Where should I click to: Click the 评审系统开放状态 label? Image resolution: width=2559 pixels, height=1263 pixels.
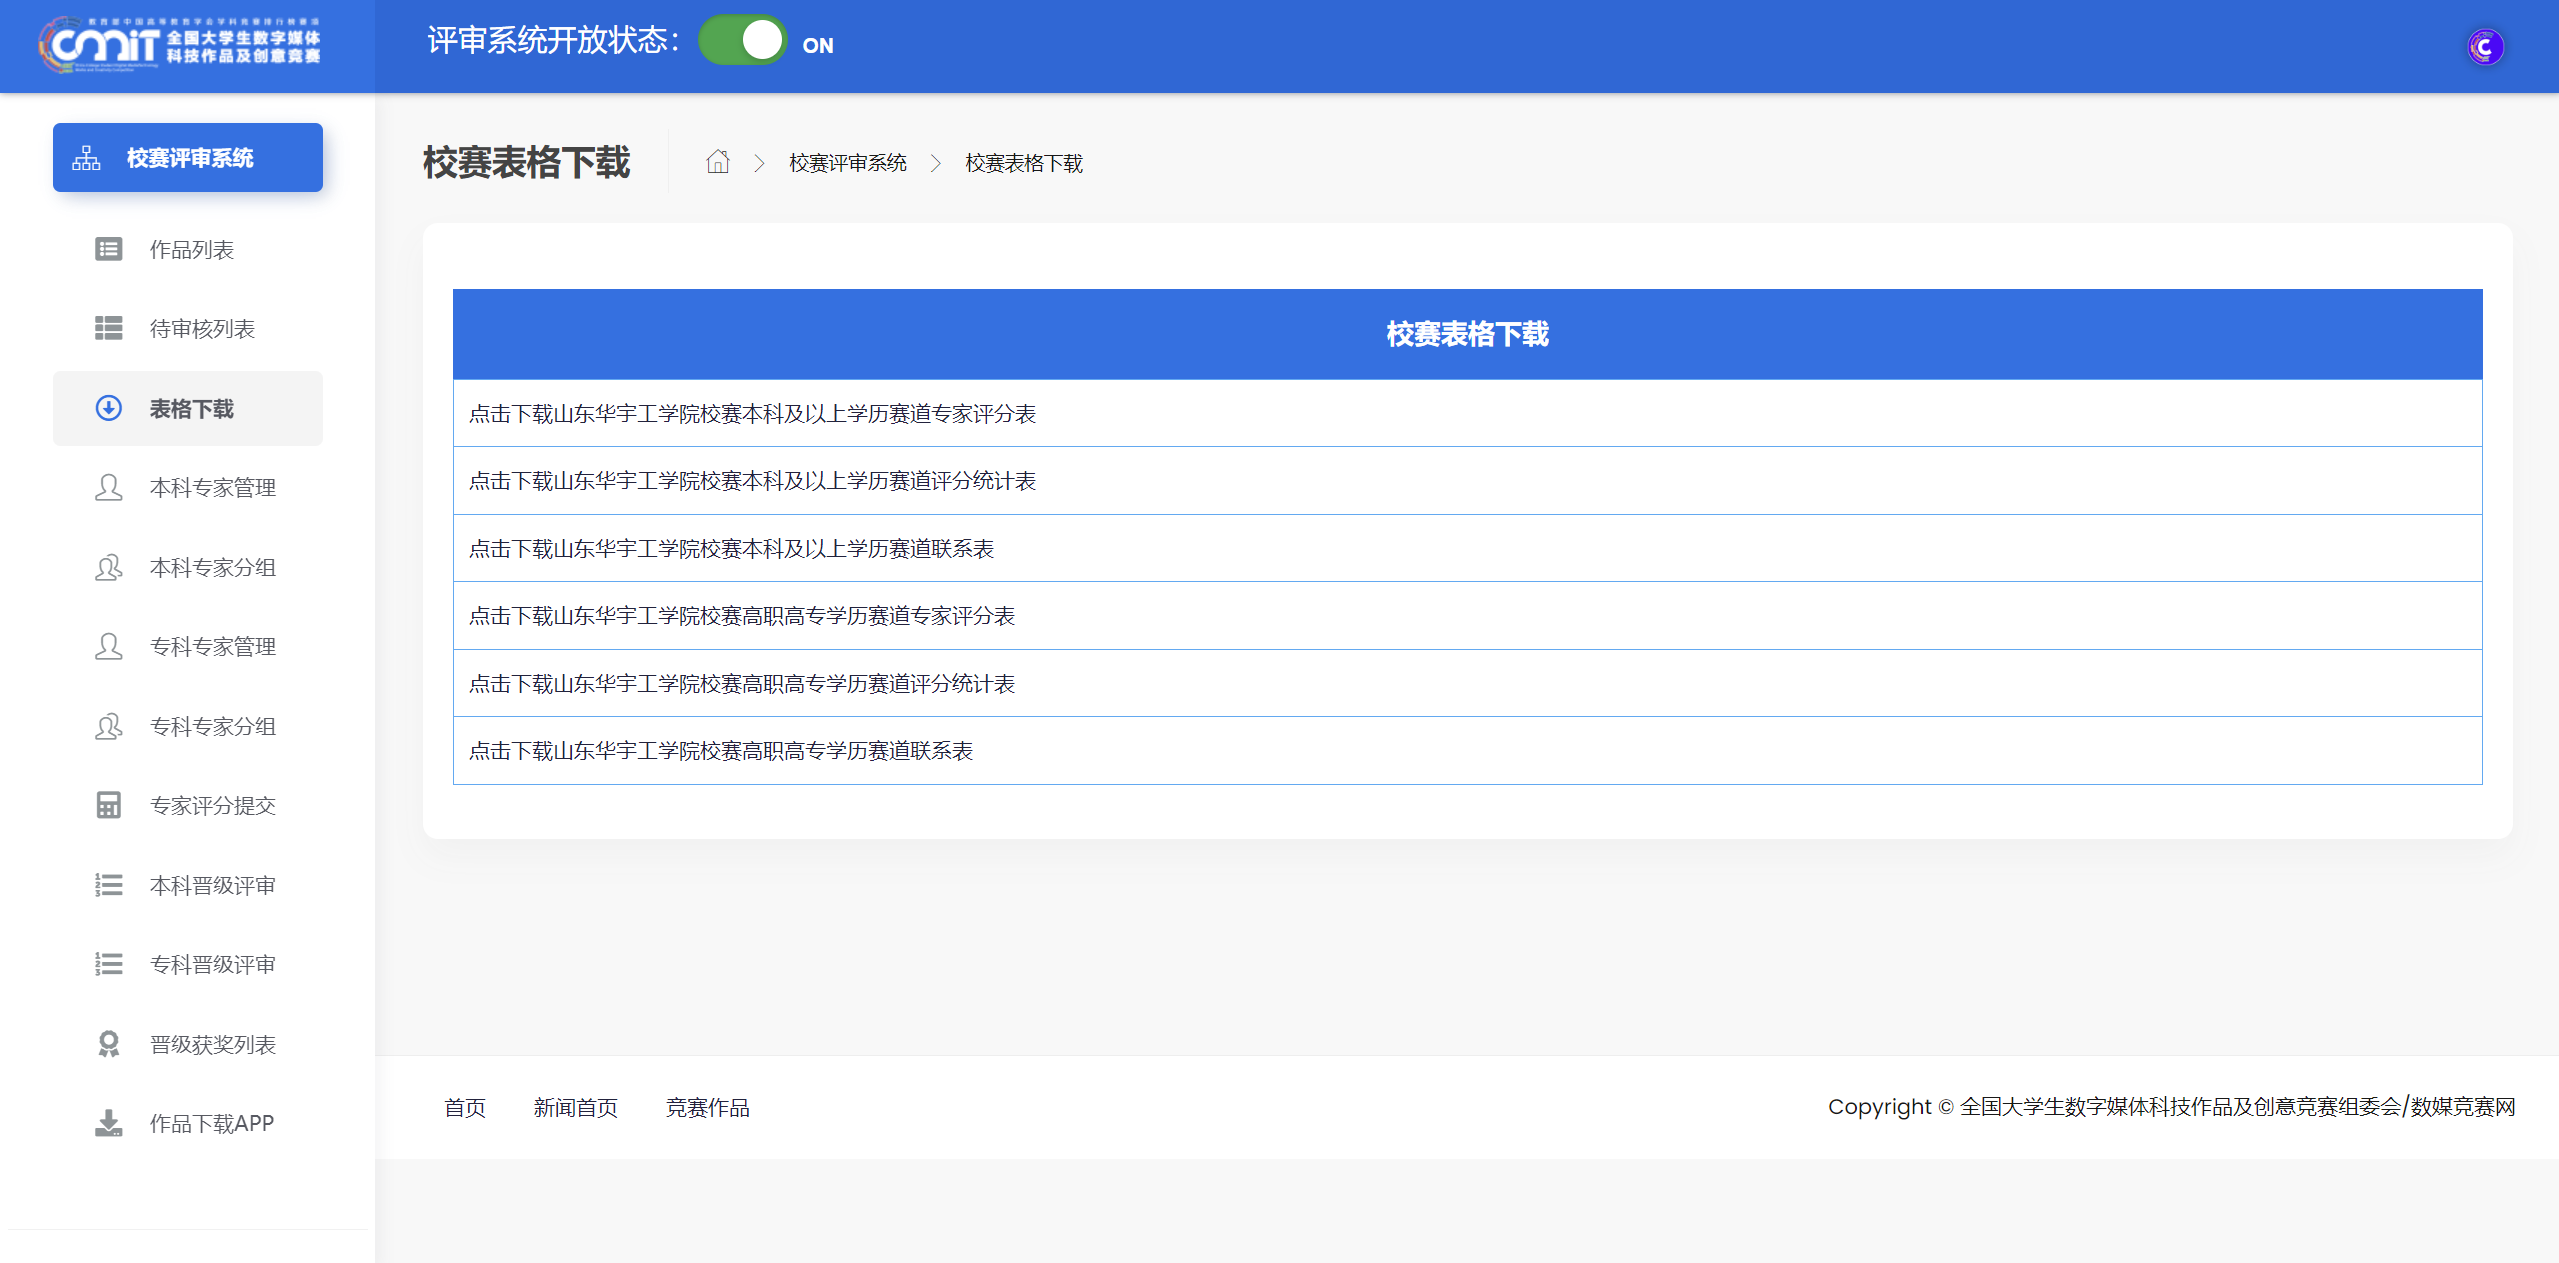pyautogui.click(x=552, y=40)
